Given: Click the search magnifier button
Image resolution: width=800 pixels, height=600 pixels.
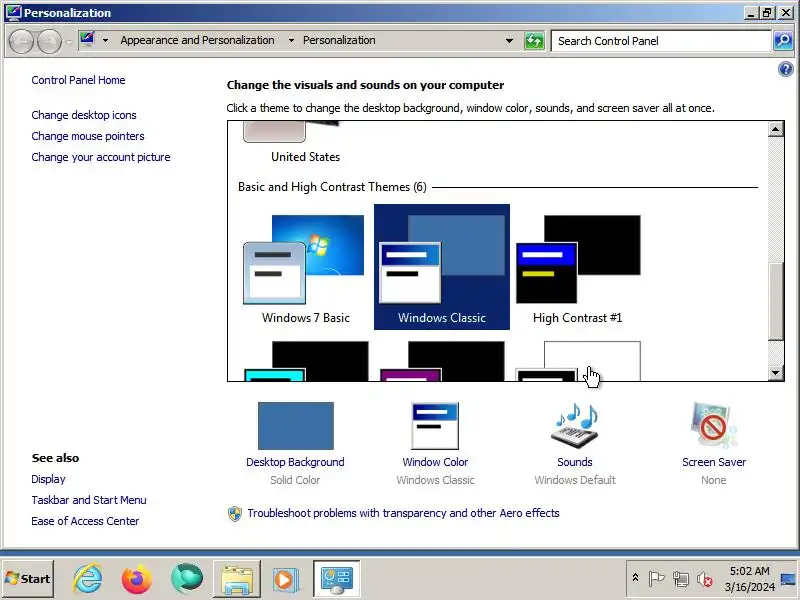Looking at the screenshot, I should [x=783, y=41].
